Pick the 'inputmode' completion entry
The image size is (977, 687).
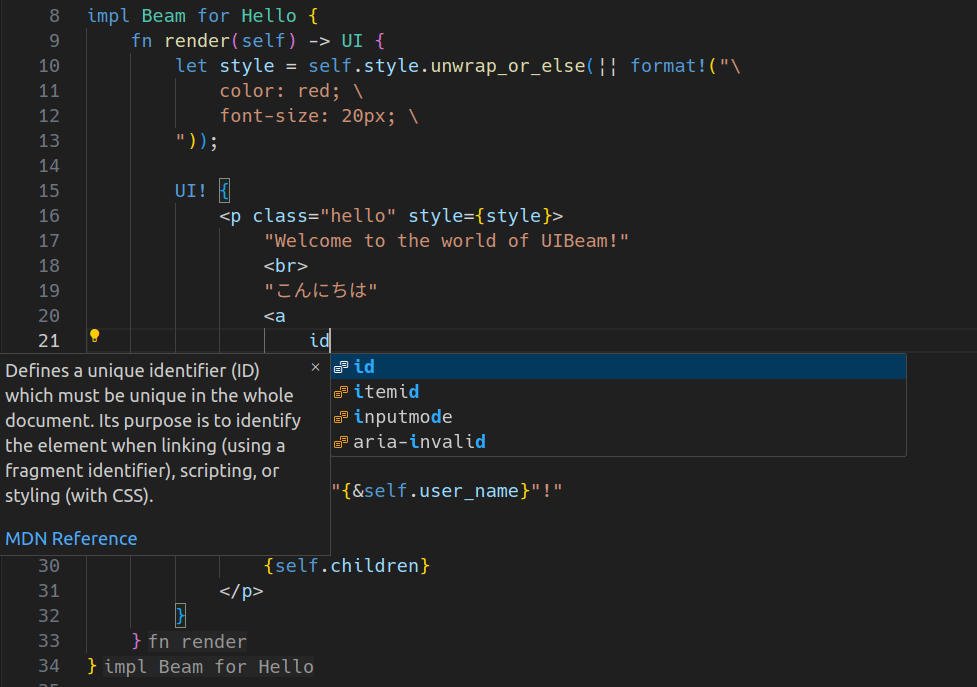tap(618, 417)
